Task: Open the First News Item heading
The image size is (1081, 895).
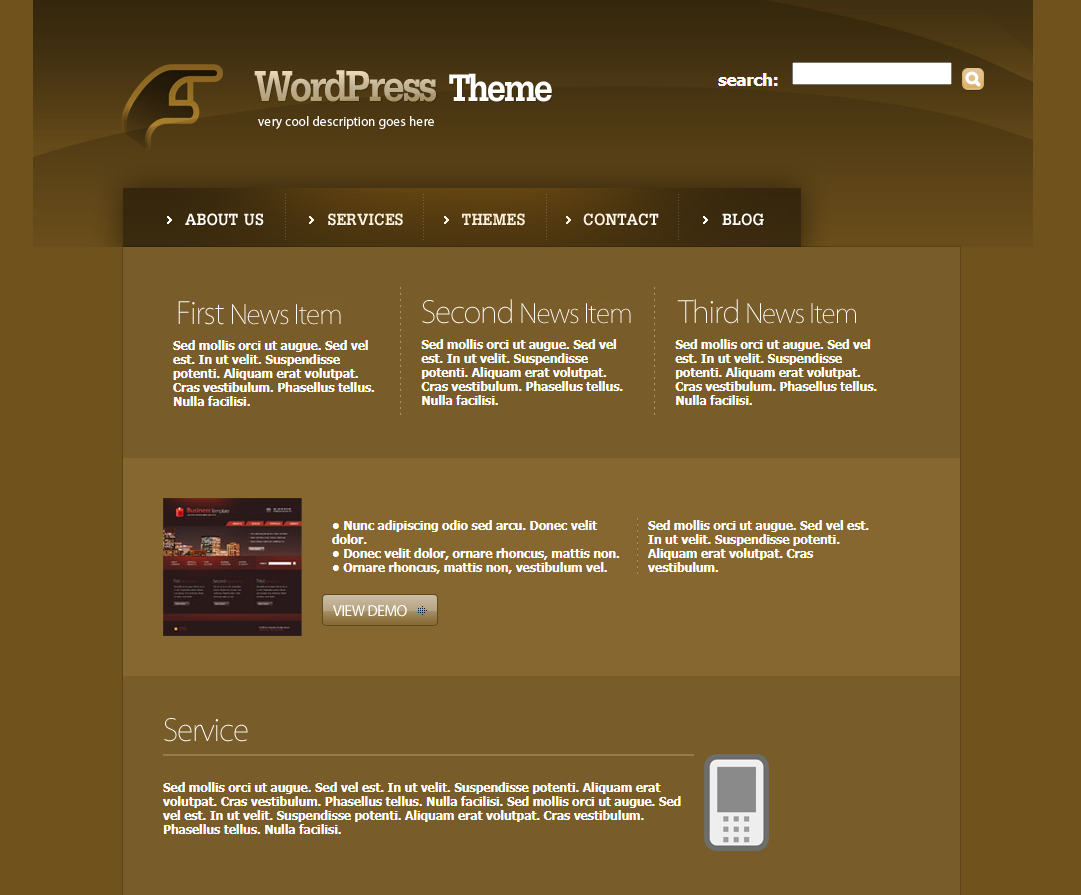Action: (x=259, y=314)
